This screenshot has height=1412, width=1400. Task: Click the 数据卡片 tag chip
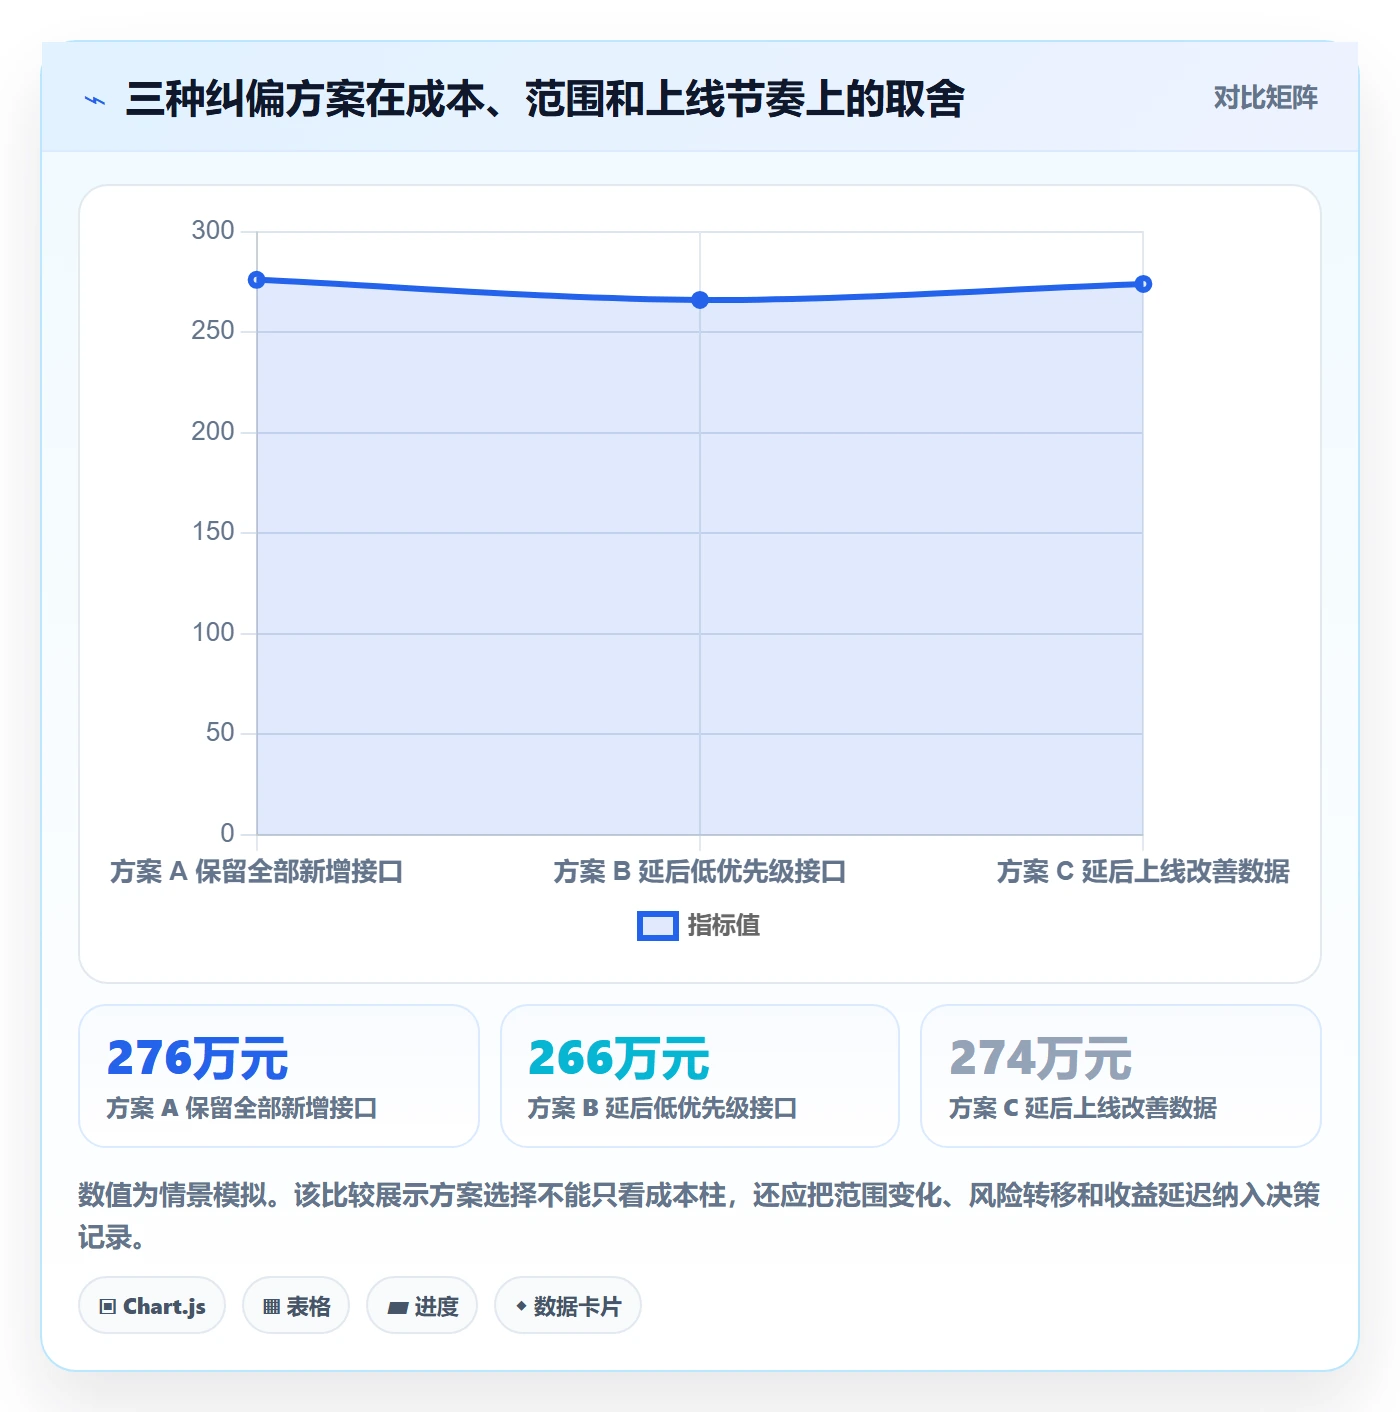coord(568,1305)
